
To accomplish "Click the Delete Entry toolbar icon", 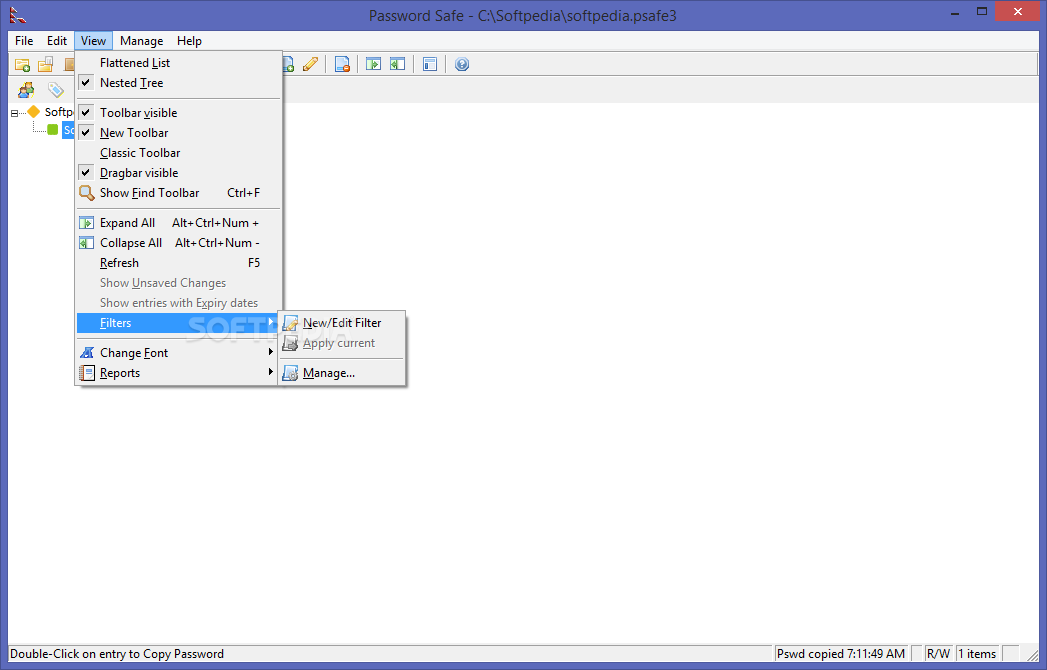I will (342, 65).
